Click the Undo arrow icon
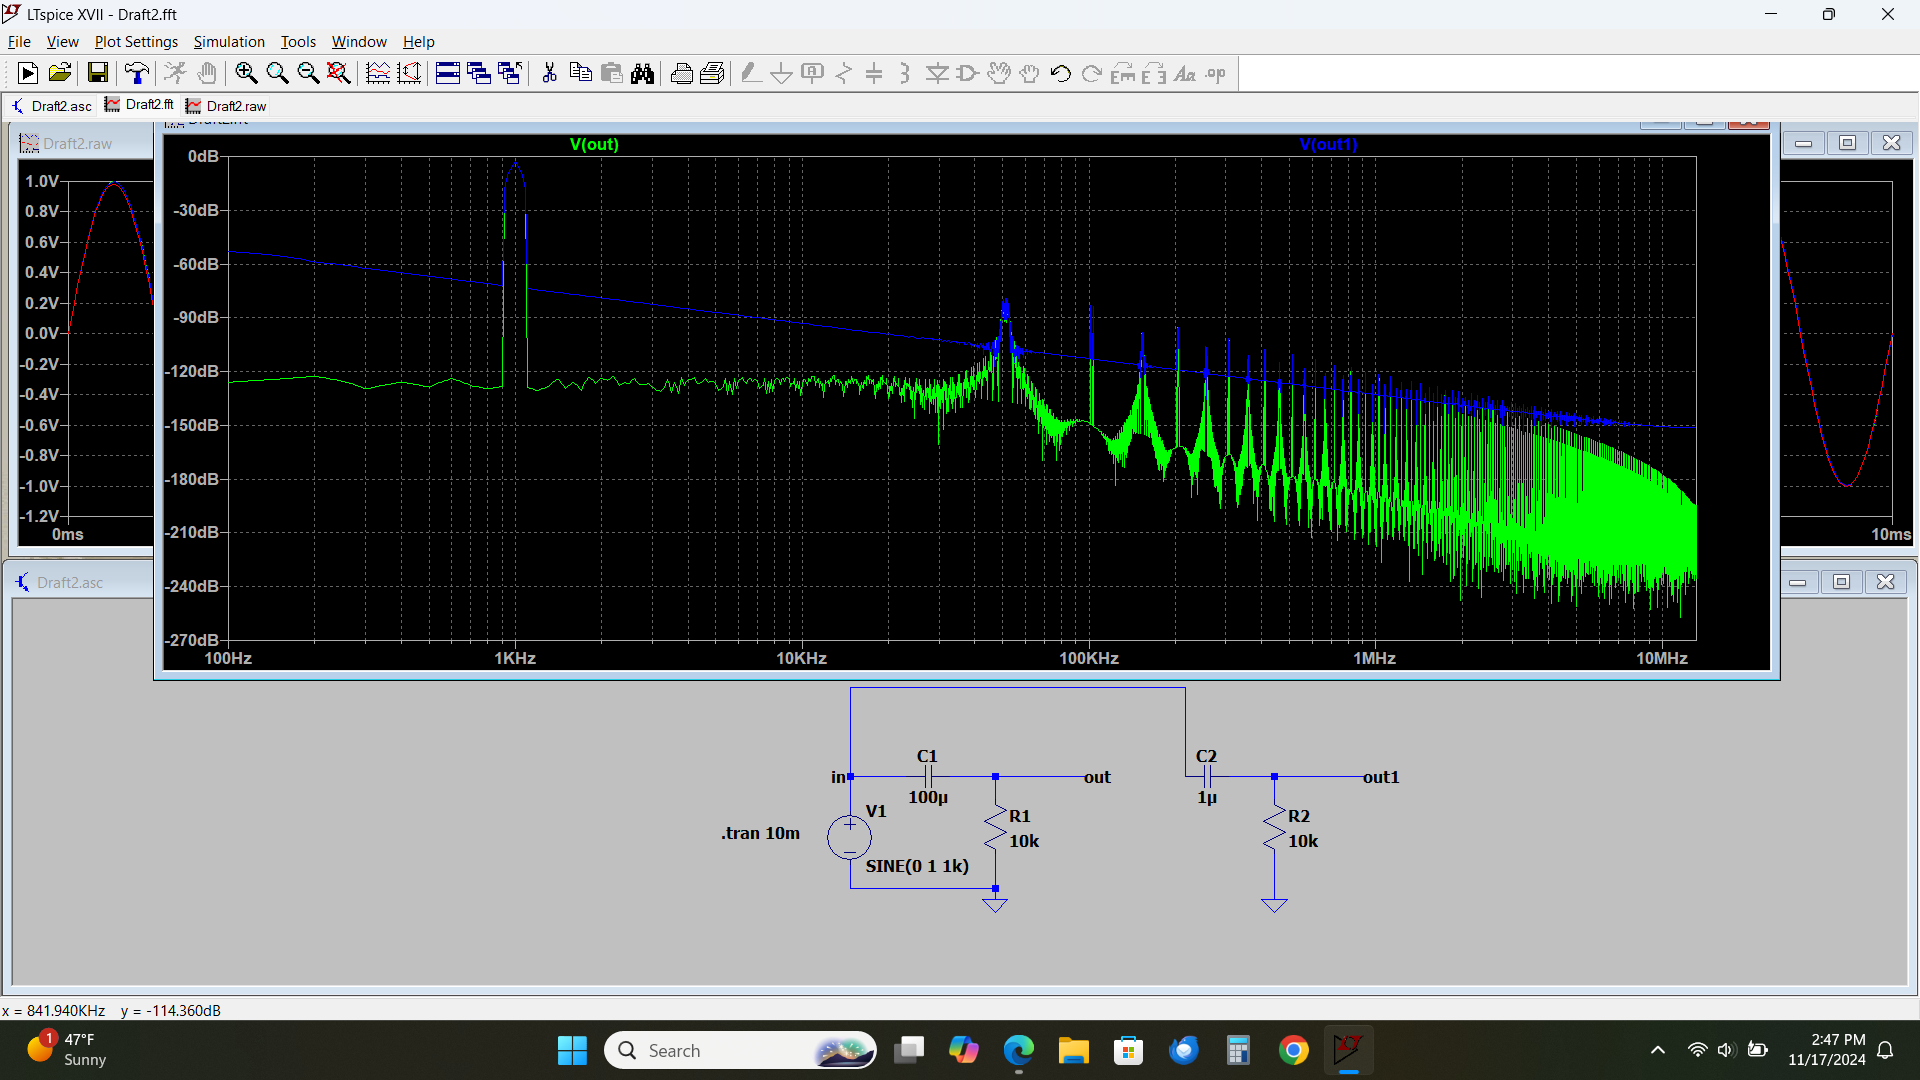Screen dimensions: 1920x1080 1061,73
